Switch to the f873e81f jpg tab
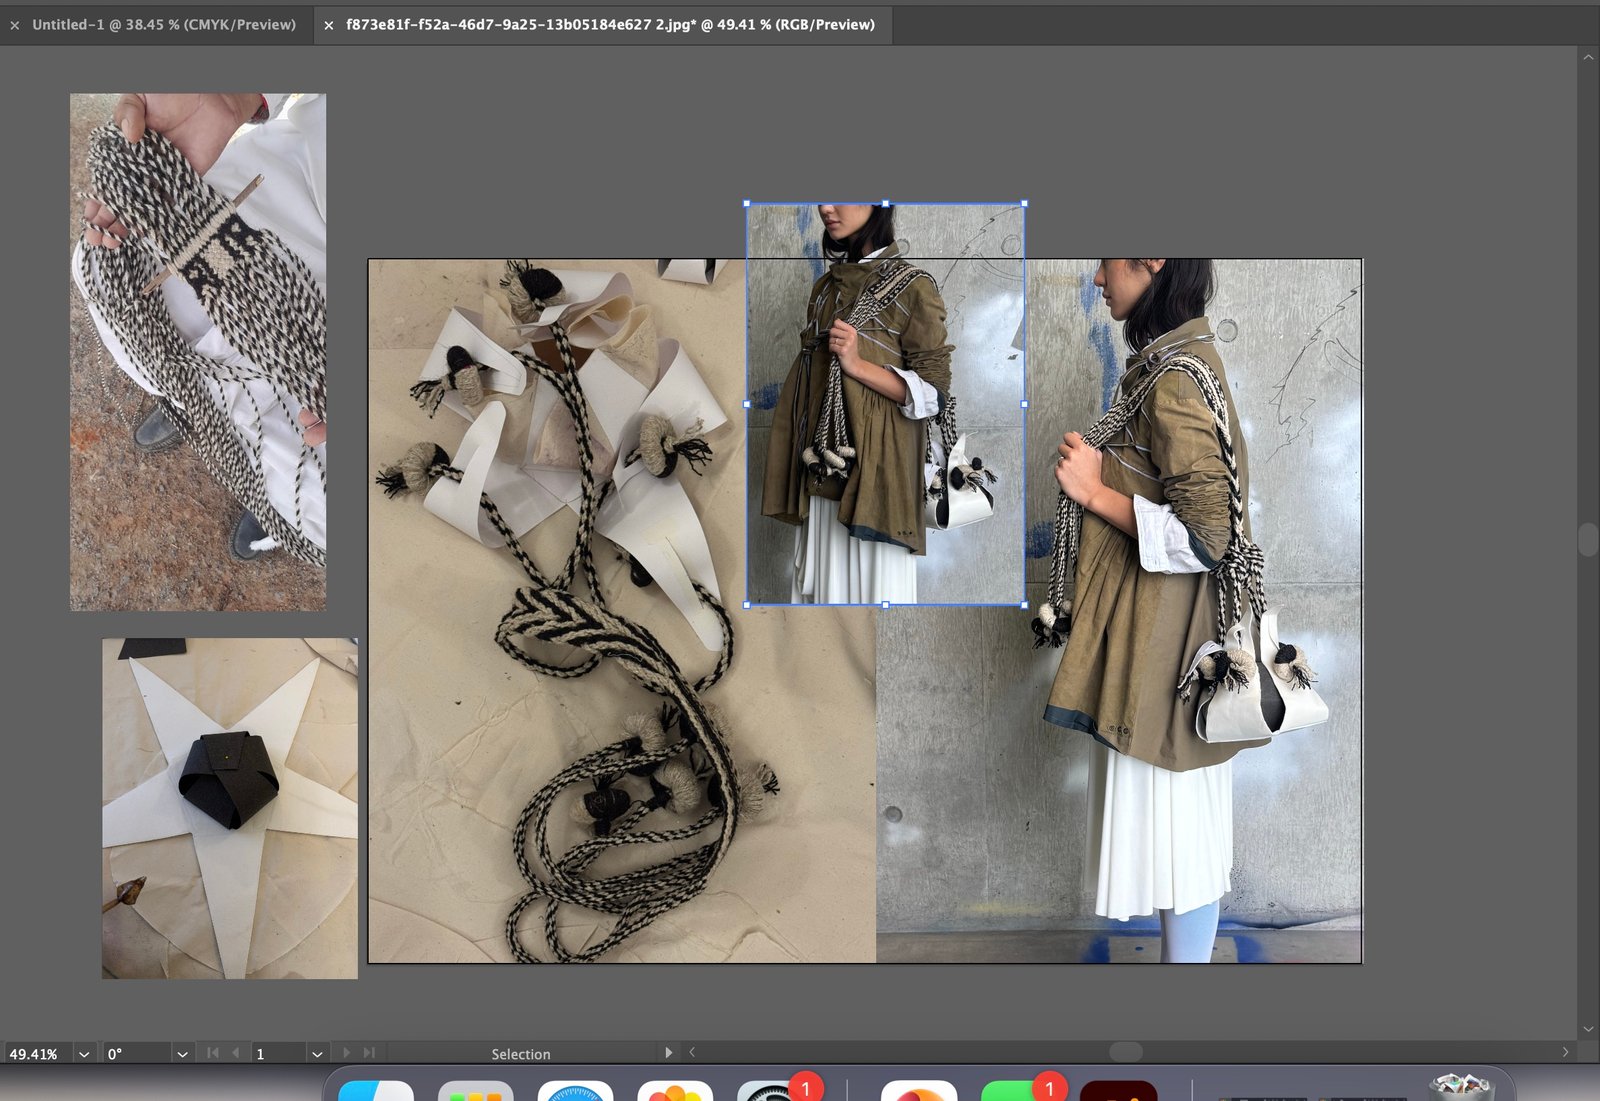Viewport: 1600px width, 1101px height. 610,25
